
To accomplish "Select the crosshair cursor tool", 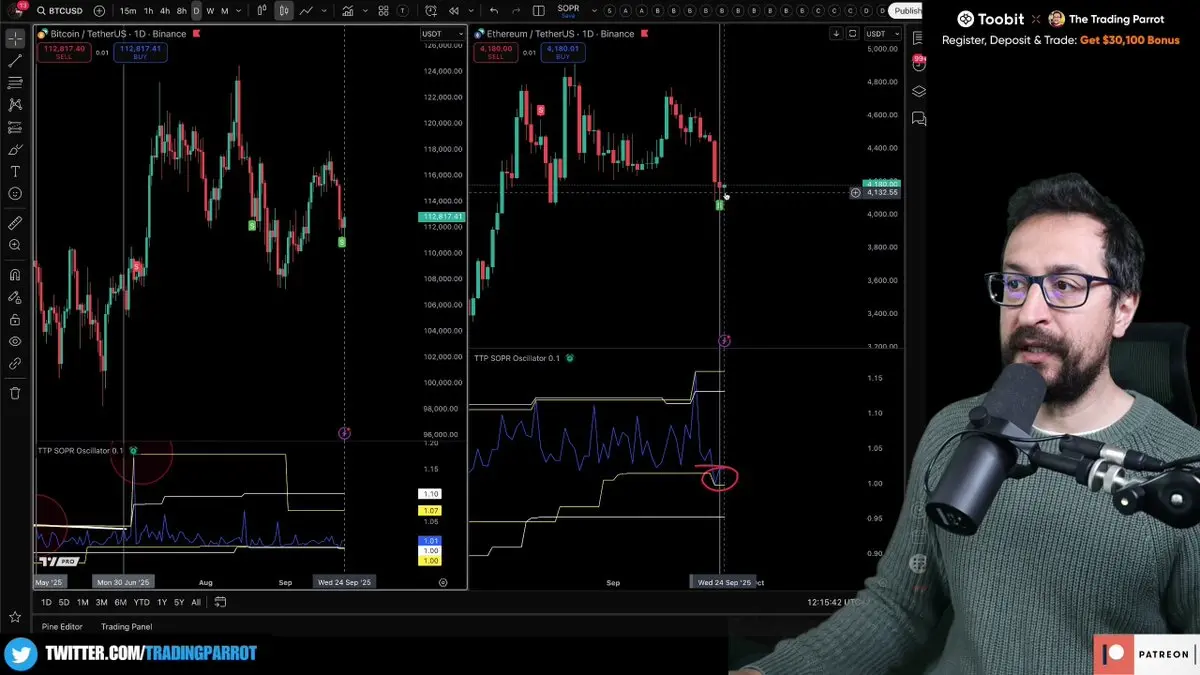I will coord(15,39).
